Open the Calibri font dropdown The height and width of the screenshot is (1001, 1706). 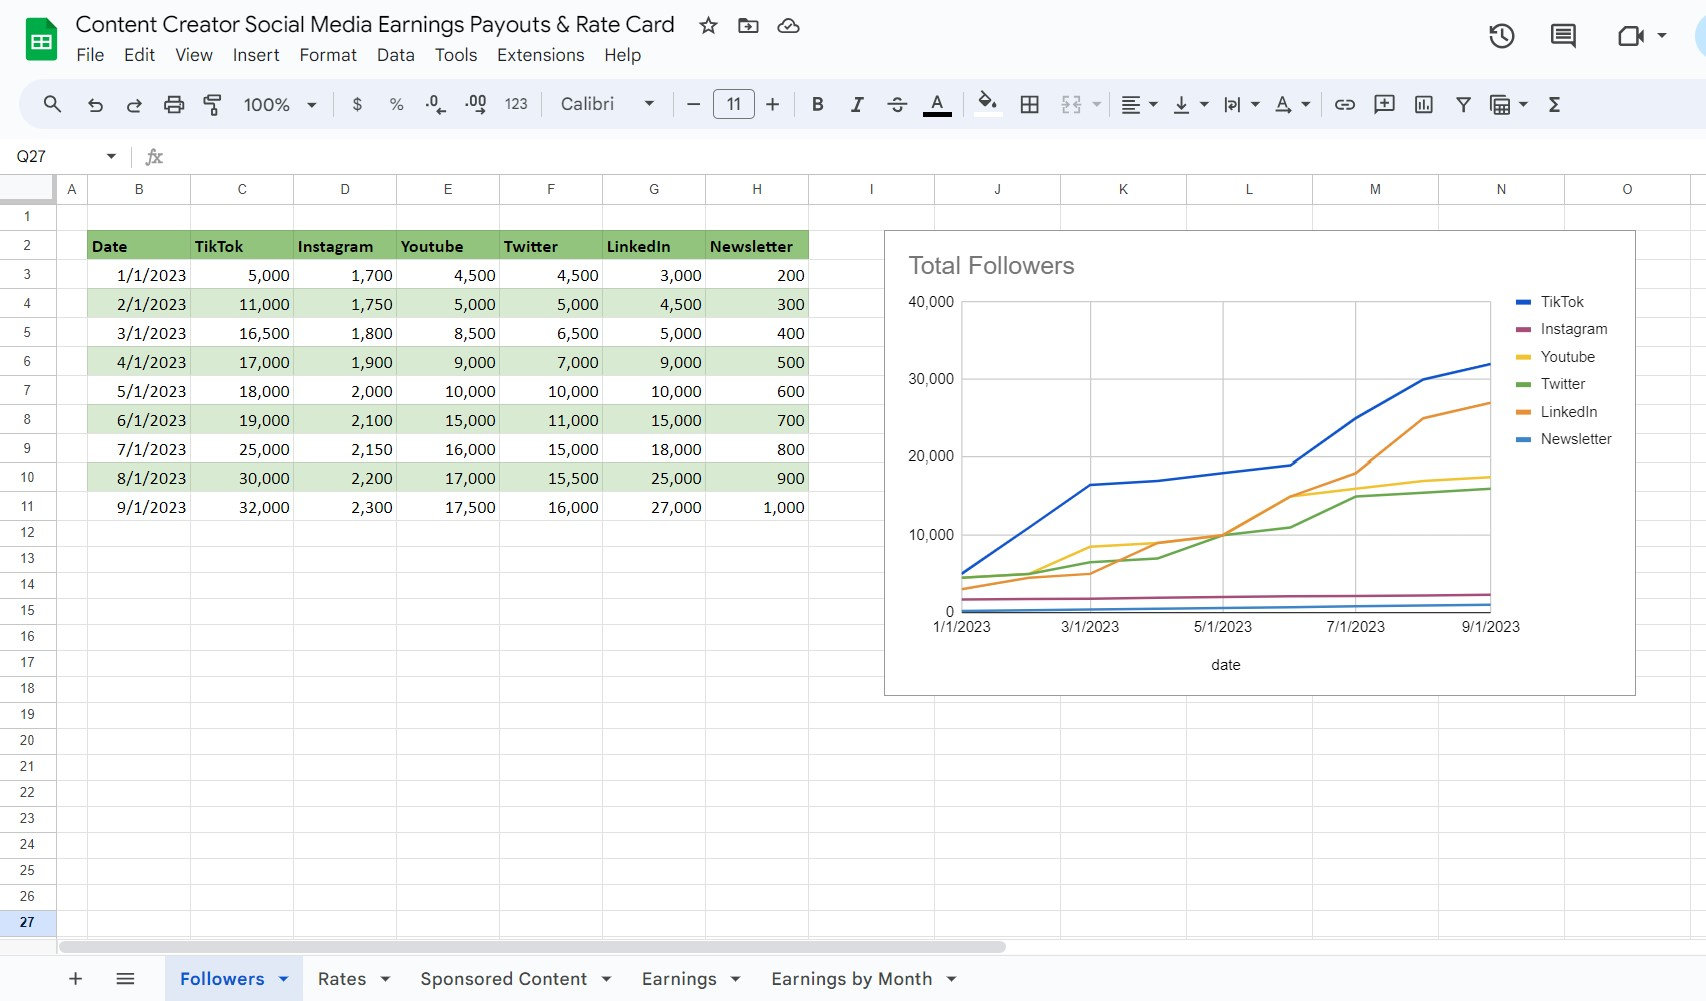point(607,104)
